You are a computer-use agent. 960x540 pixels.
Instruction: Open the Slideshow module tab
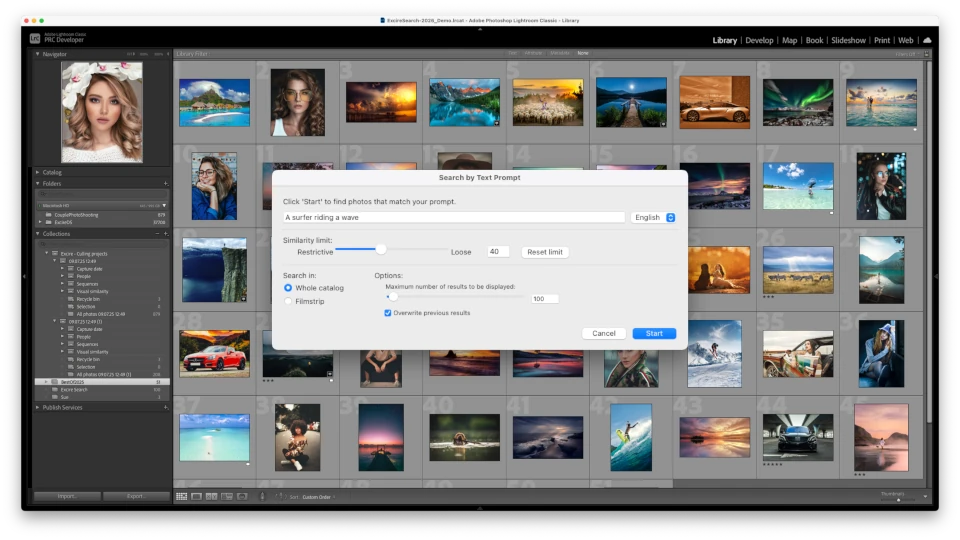[x=848, y=40]
